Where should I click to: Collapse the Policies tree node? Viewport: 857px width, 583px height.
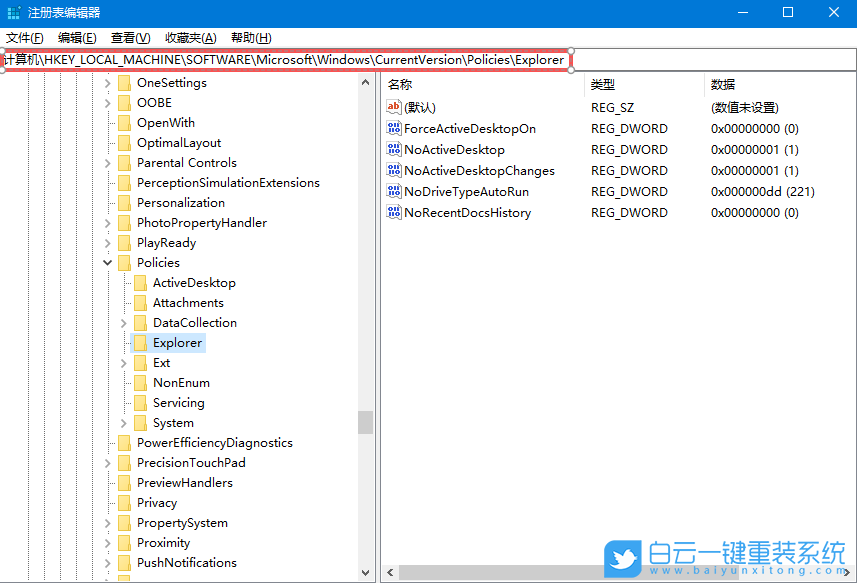[x=107, y=262]
